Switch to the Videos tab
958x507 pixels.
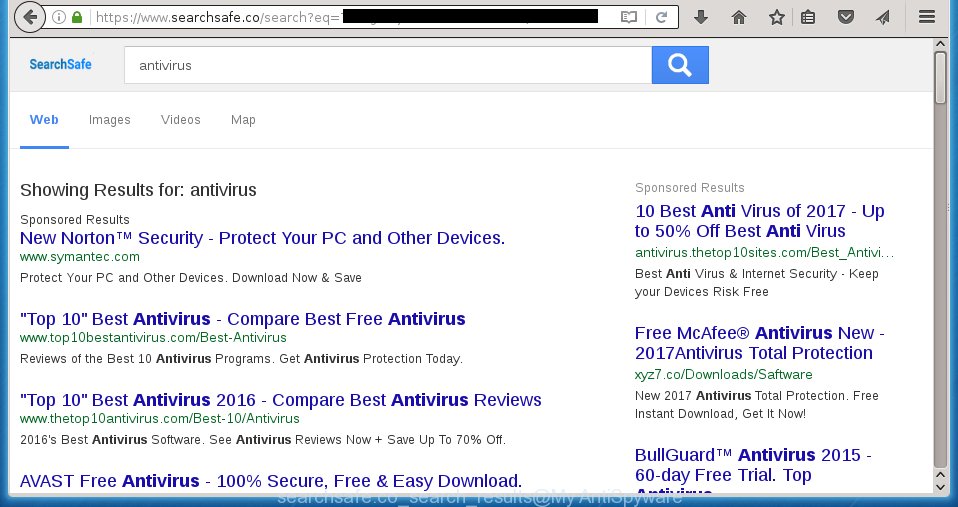(180, 120)
